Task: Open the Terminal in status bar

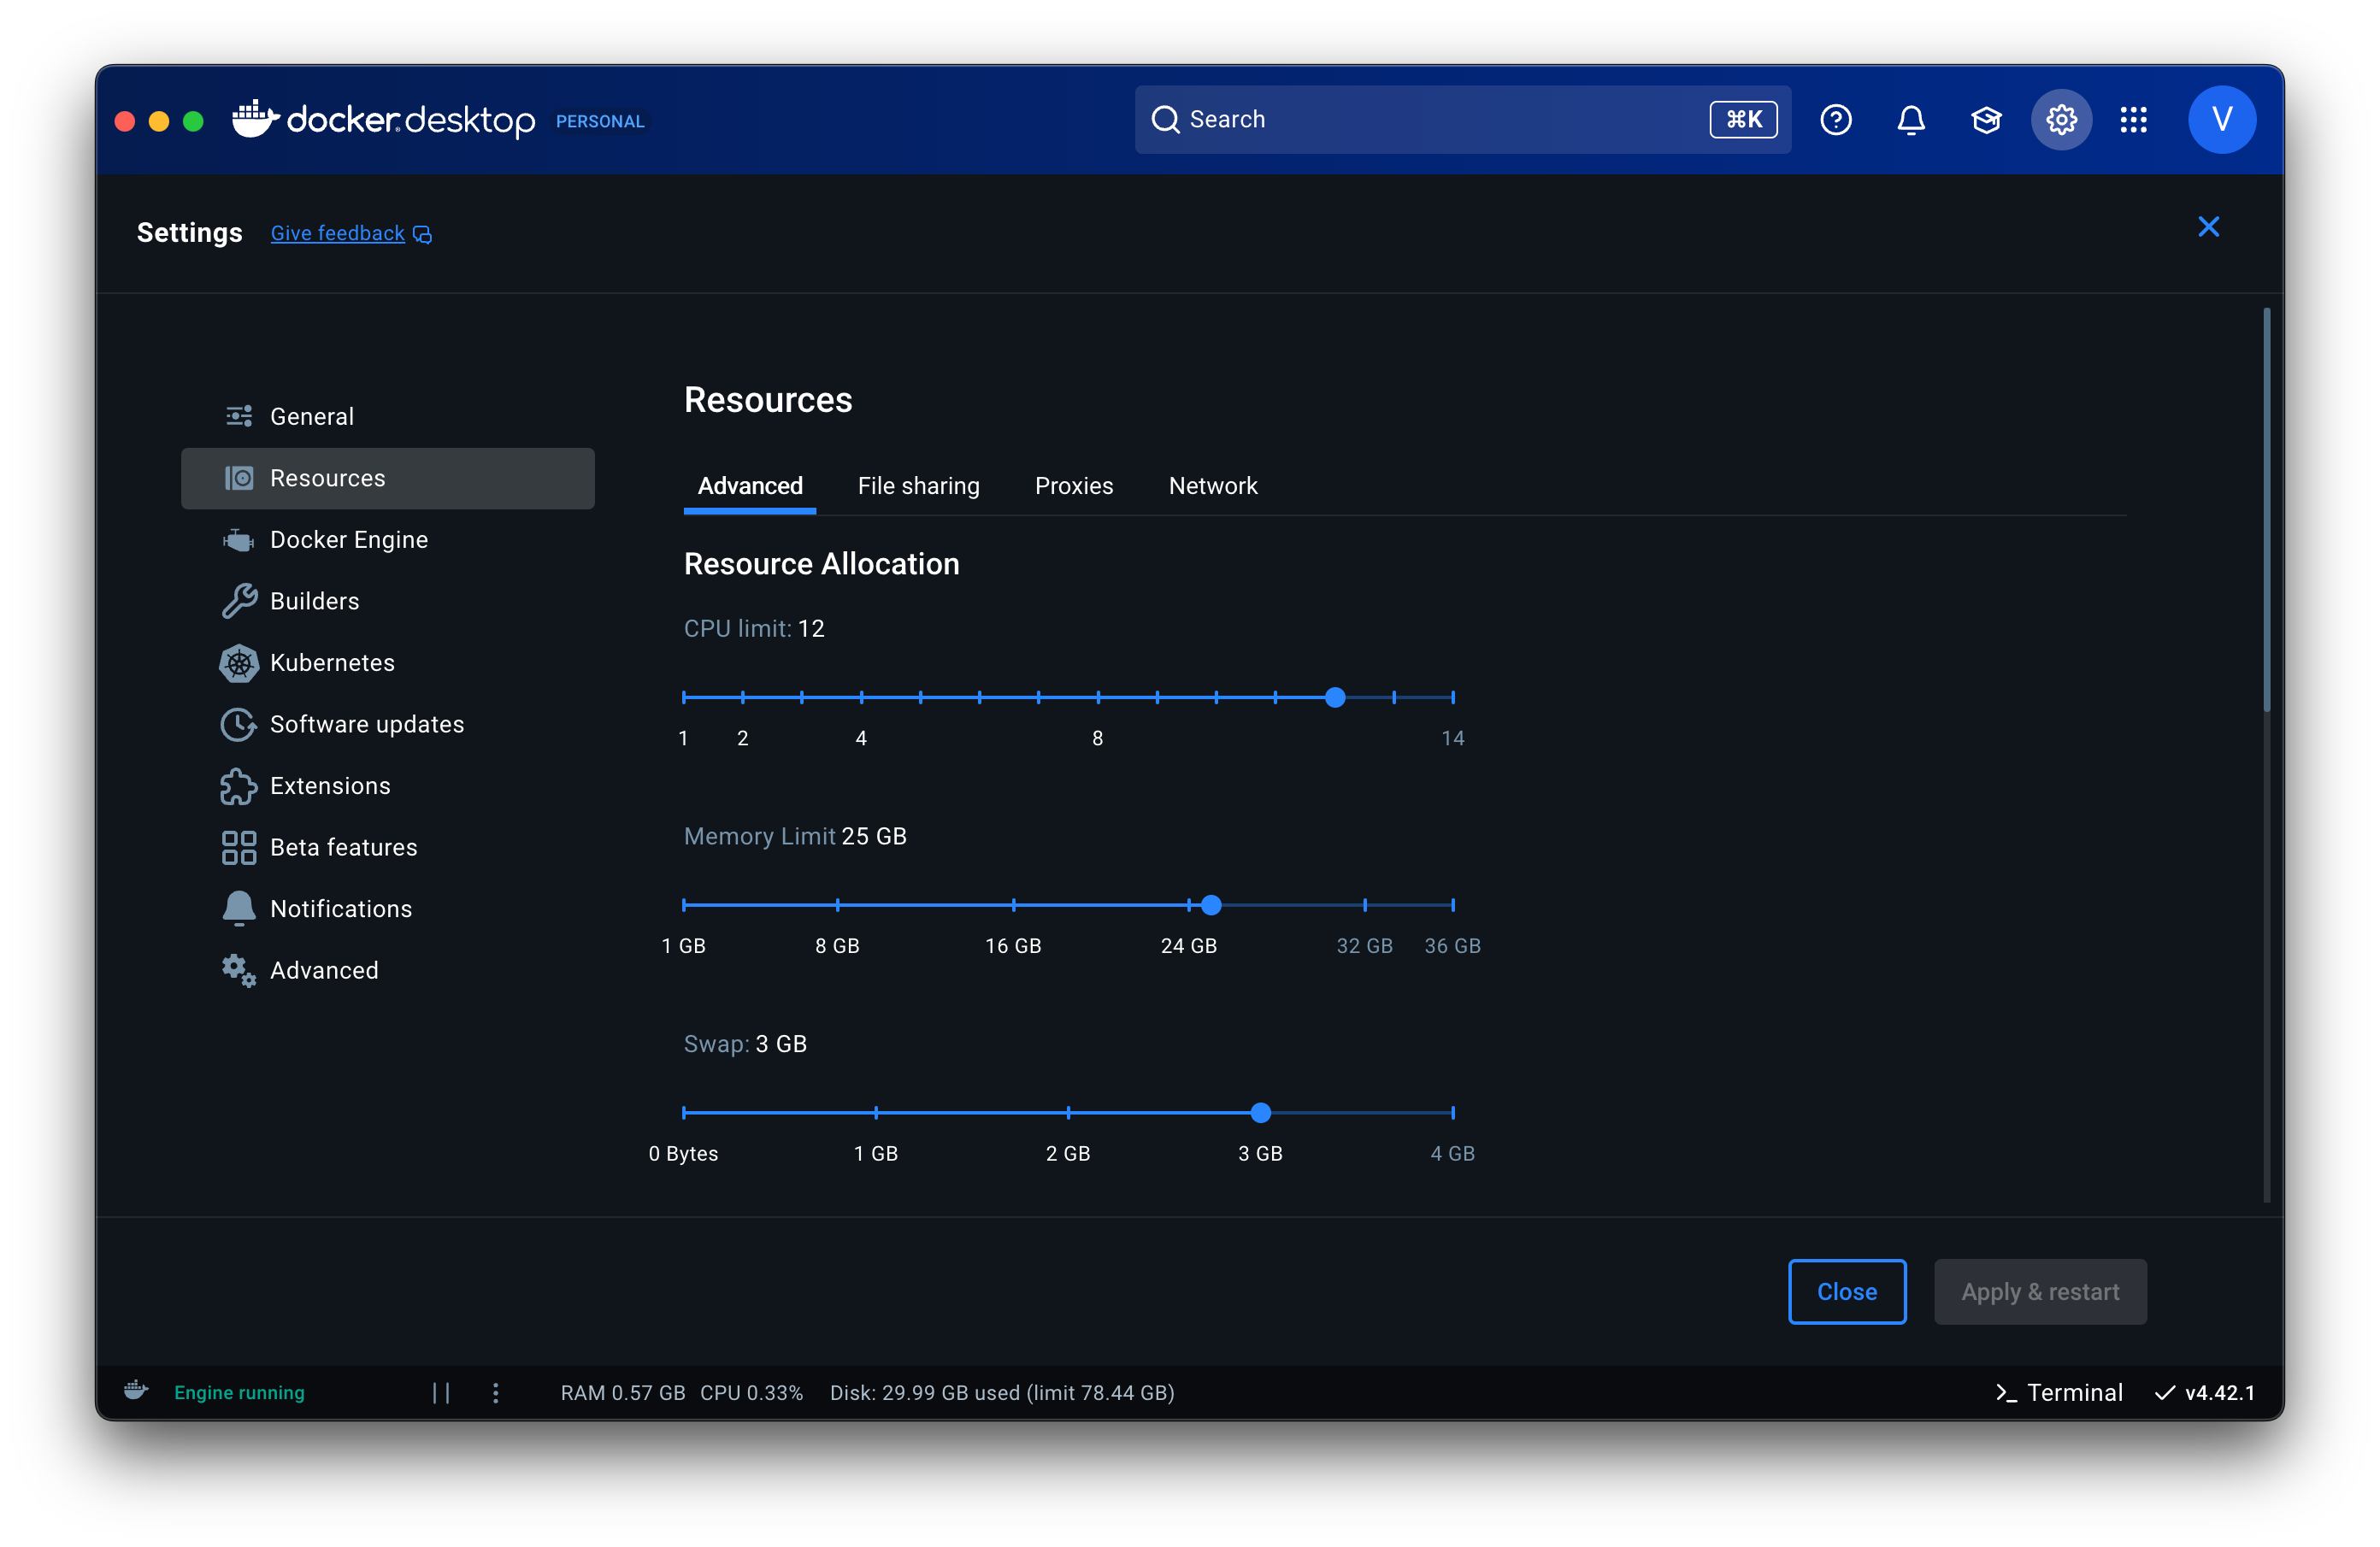Action: 2058,1393
